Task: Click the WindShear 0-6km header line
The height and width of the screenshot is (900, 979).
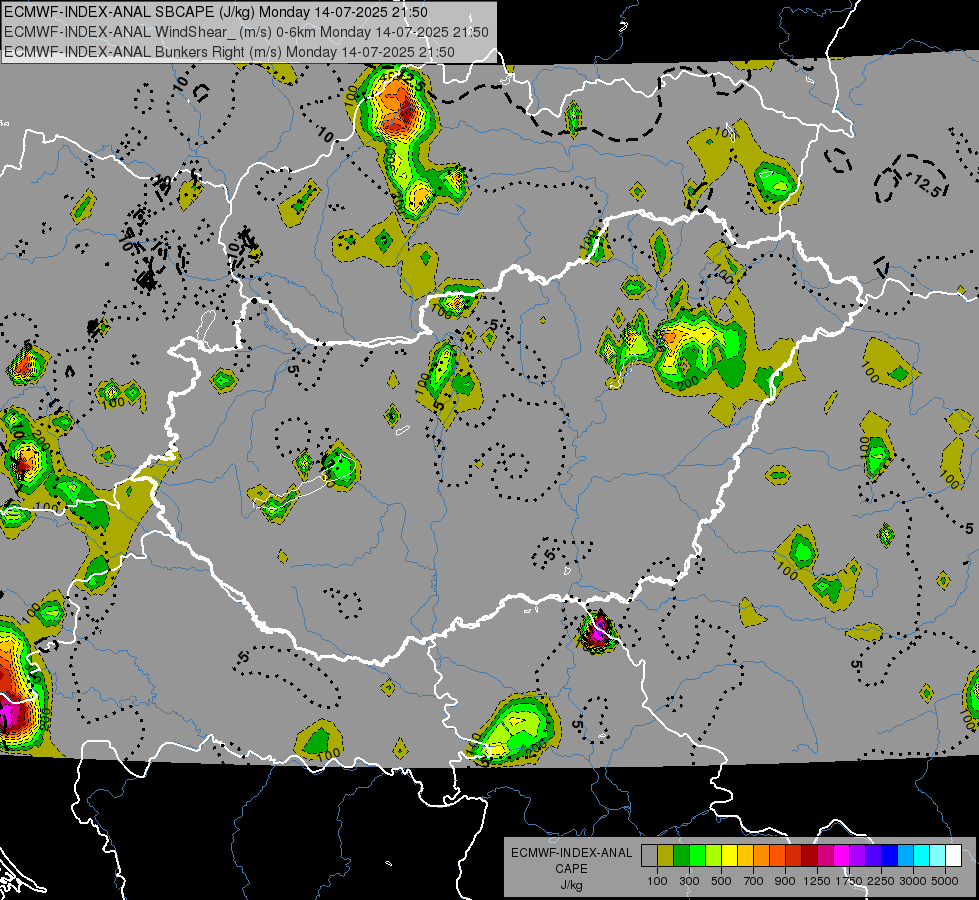Action: tap(246, 32)
